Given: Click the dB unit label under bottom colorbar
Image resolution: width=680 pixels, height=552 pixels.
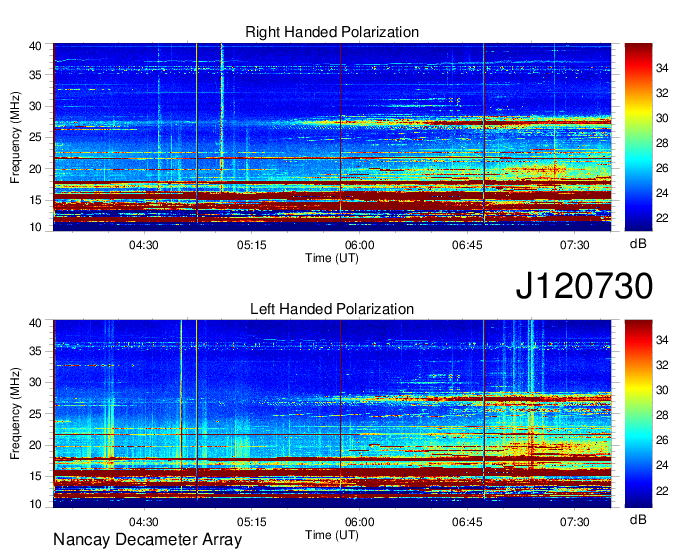Looking at the screenshot, I should tap(638, 520).
